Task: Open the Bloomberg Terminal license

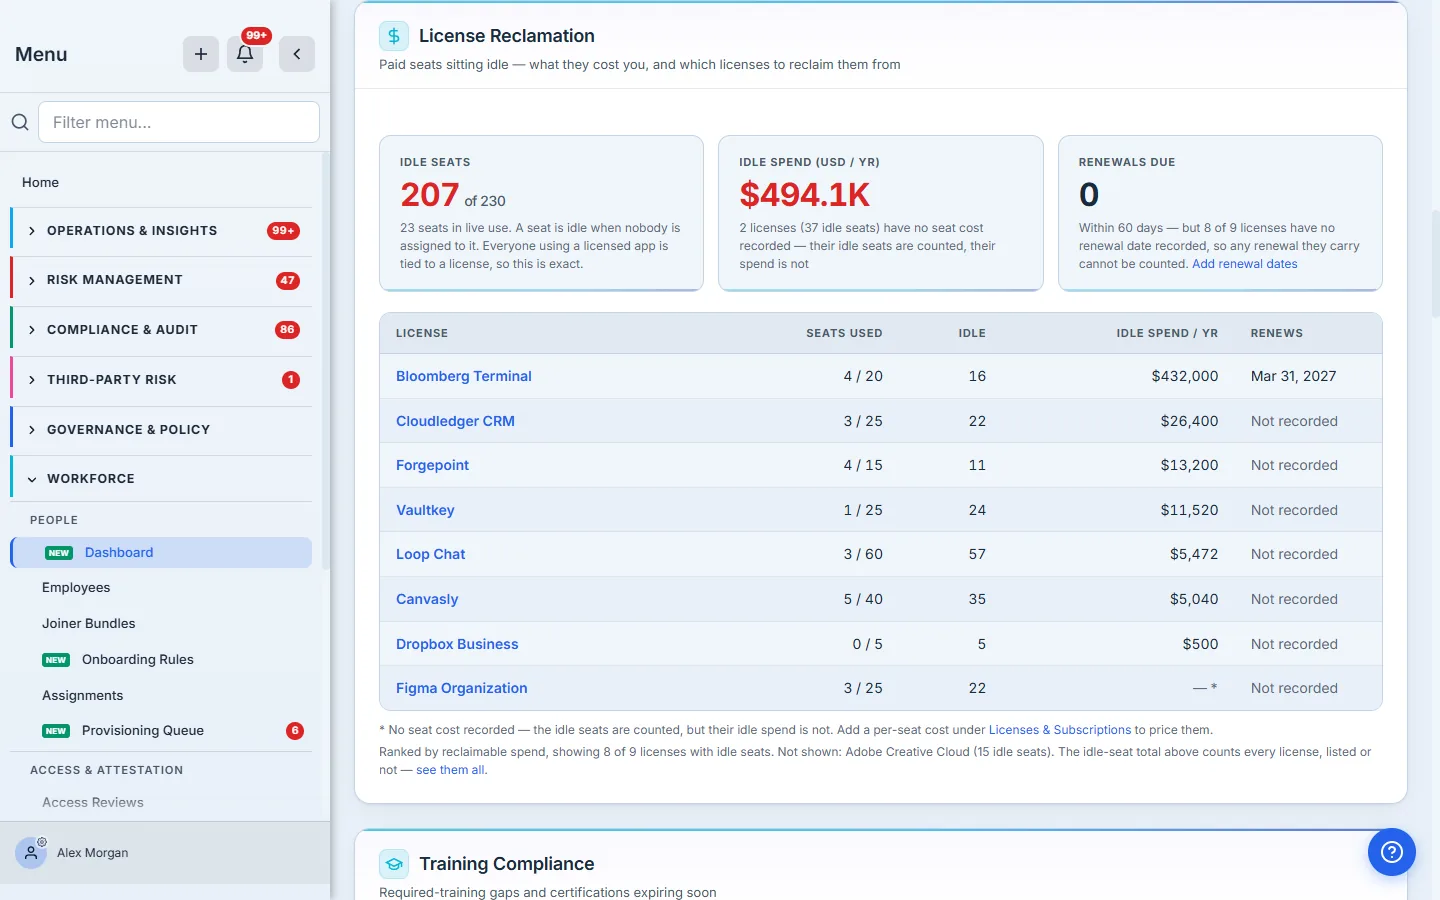Action: click(x=464, y=376)
